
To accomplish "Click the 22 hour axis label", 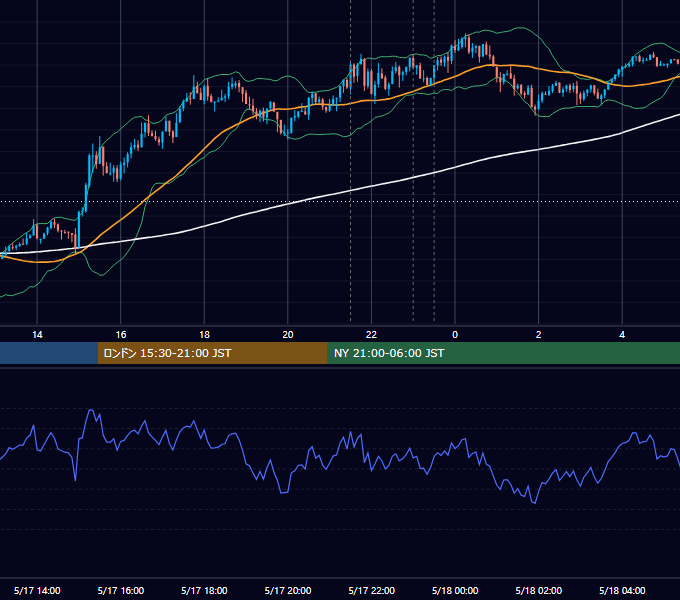I will pyautogui.click(x=371, y=335).
